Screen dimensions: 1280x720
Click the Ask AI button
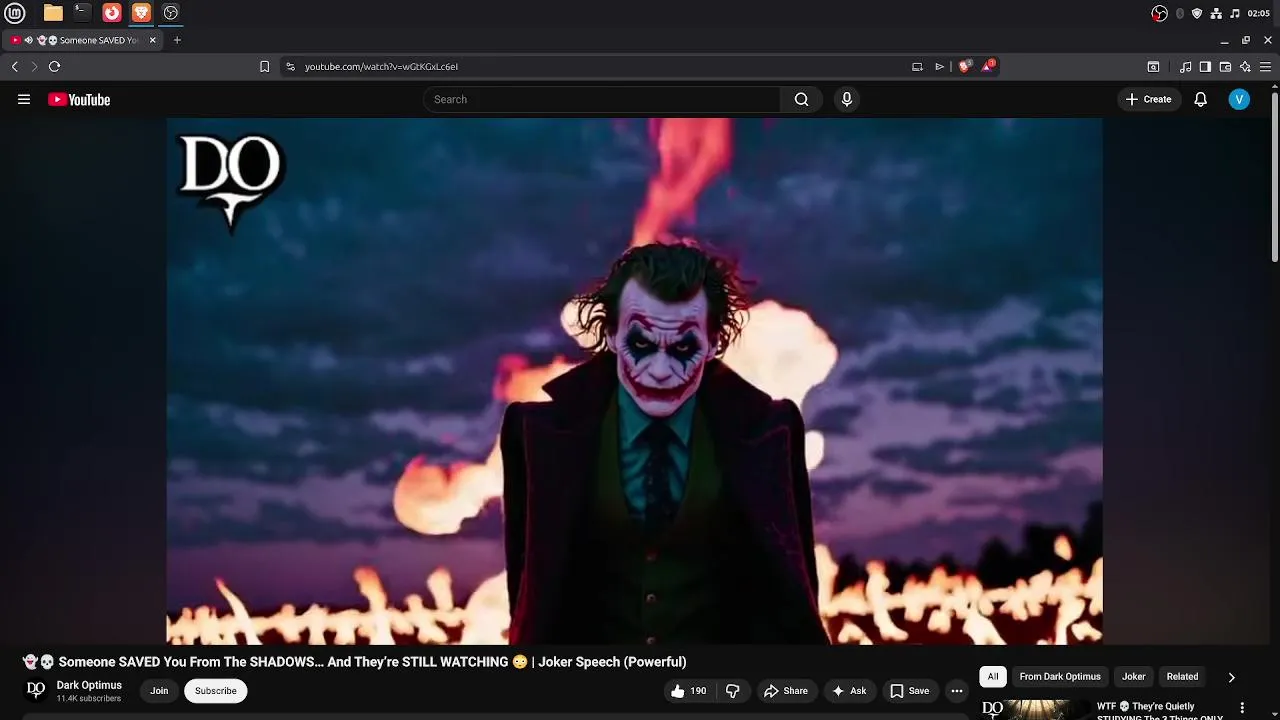[x=849, y=691]
